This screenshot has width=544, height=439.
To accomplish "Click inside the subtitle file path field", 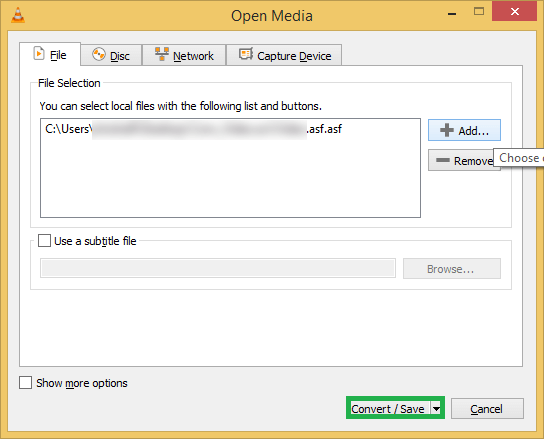I will [218, 268].
